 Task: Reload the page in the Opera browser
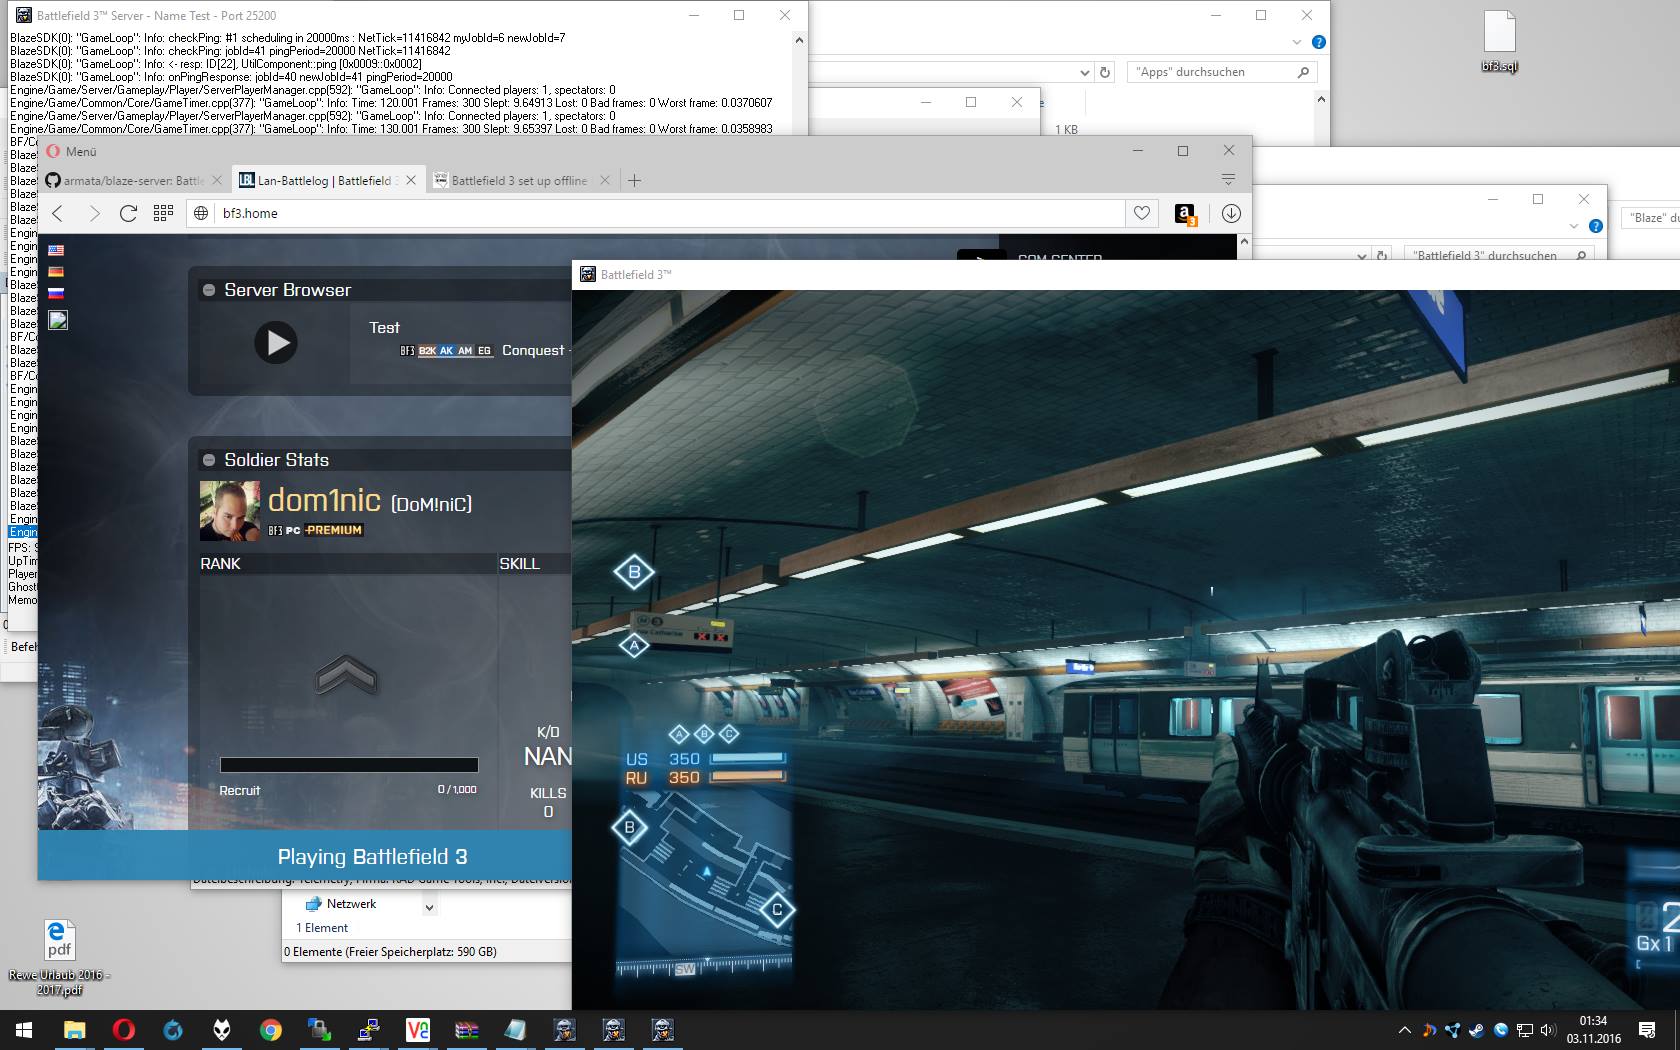128,213
